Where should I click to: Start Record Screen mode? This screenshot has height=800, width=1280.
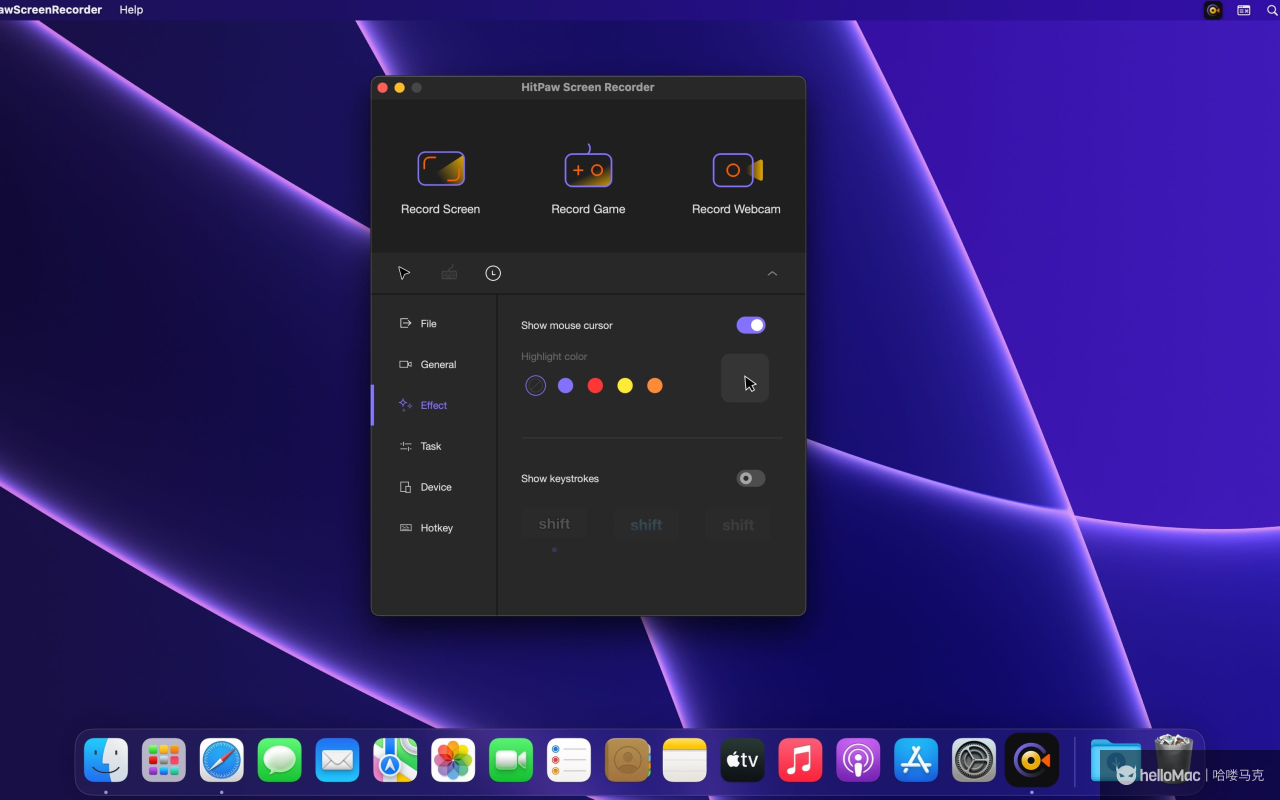(441, 182)
